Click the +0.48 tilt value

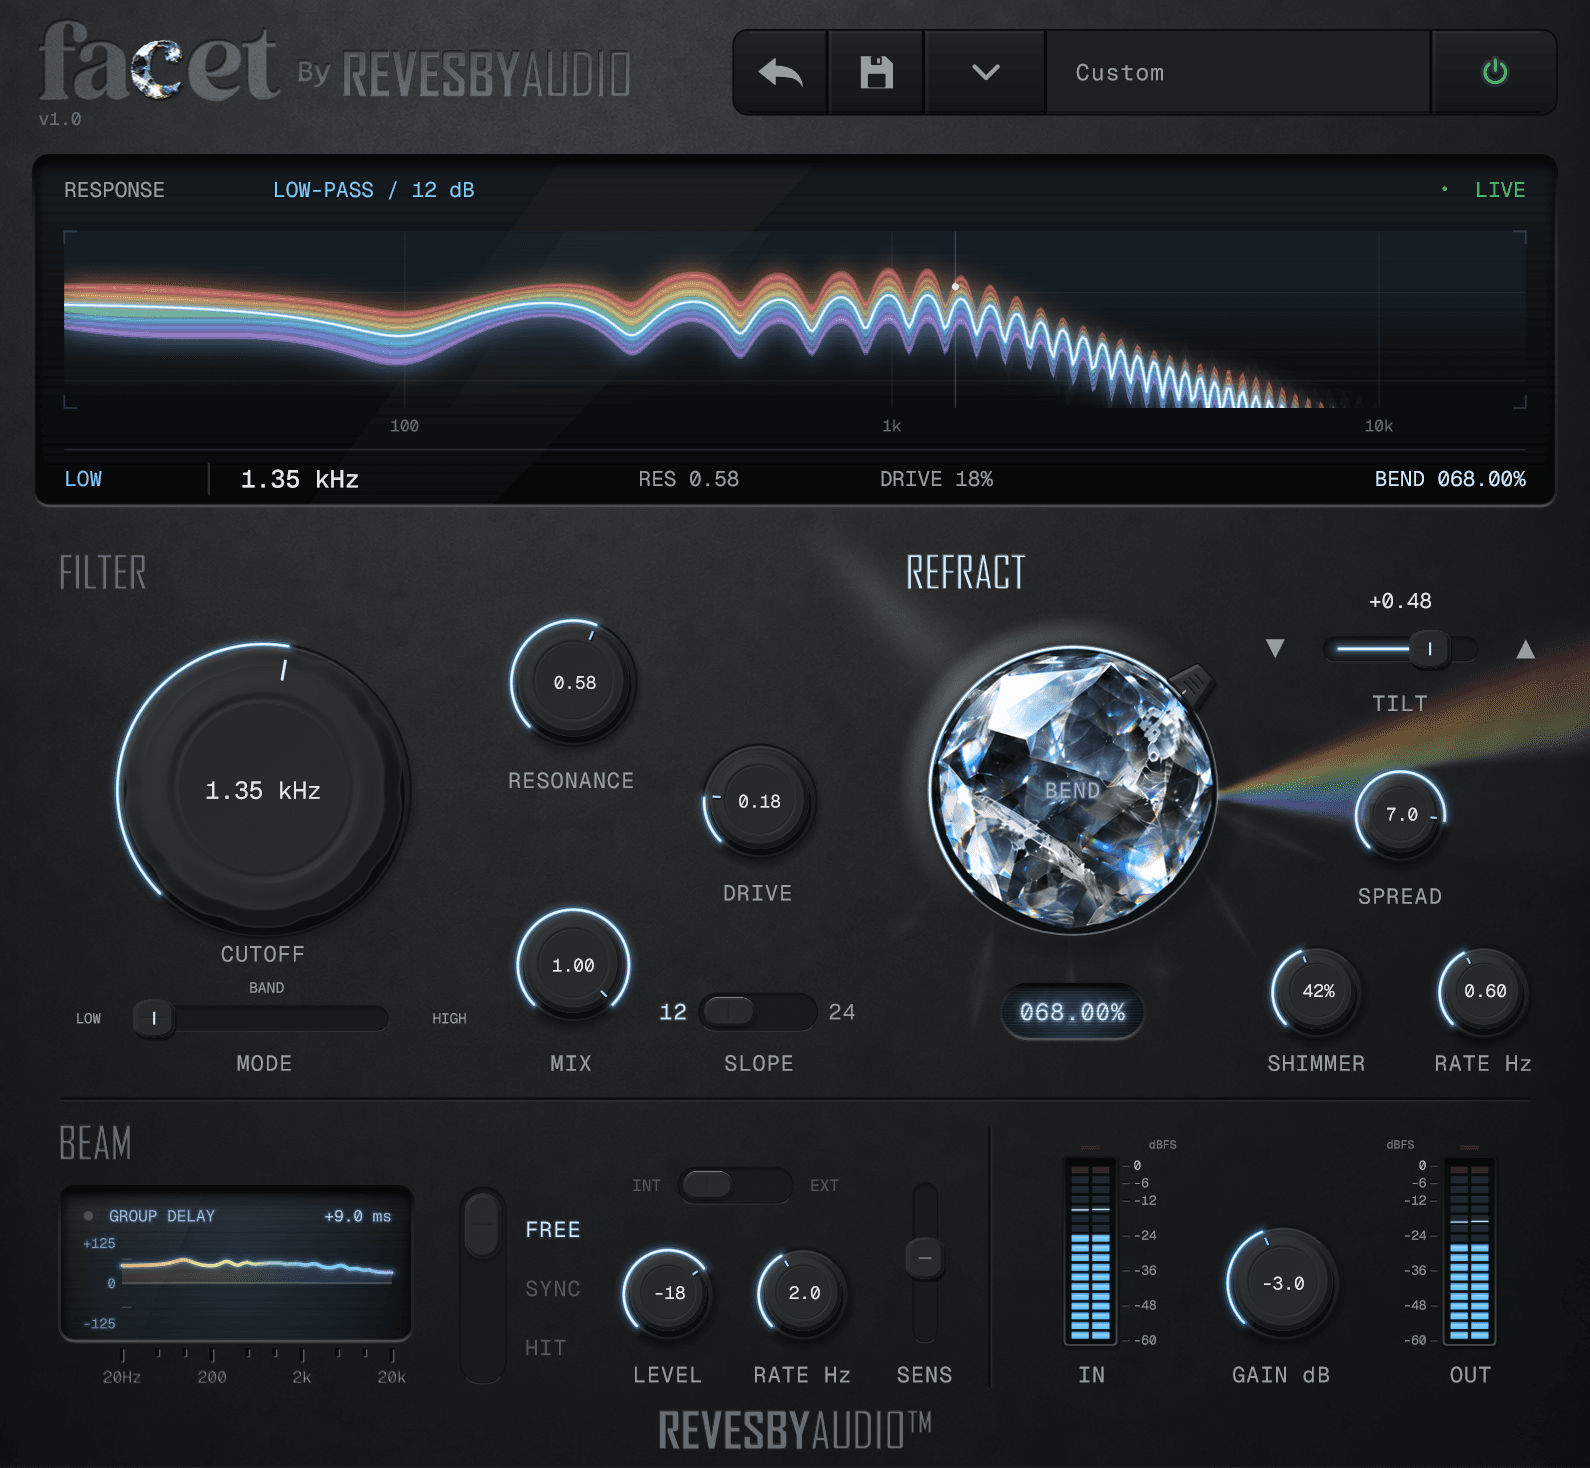(x=1400, y=601)
